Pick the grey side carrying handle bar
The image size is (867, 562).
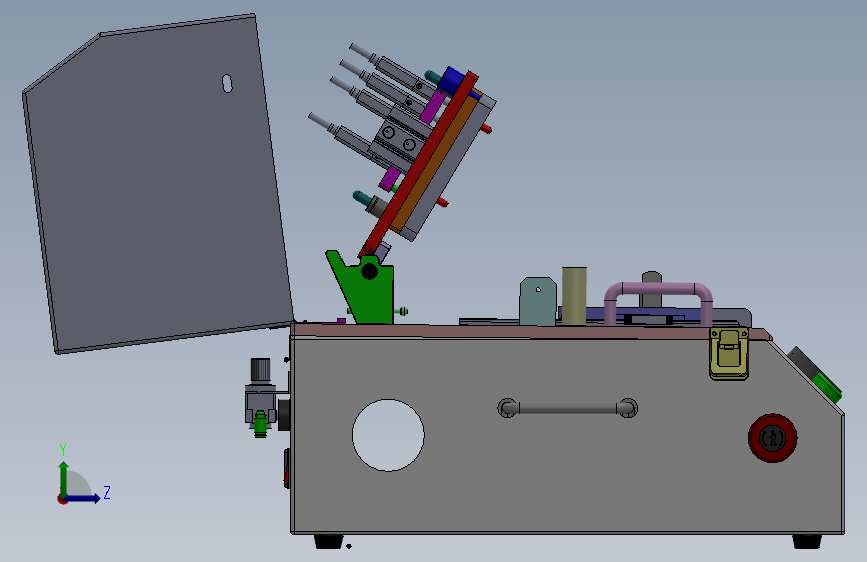coord(567,409)
